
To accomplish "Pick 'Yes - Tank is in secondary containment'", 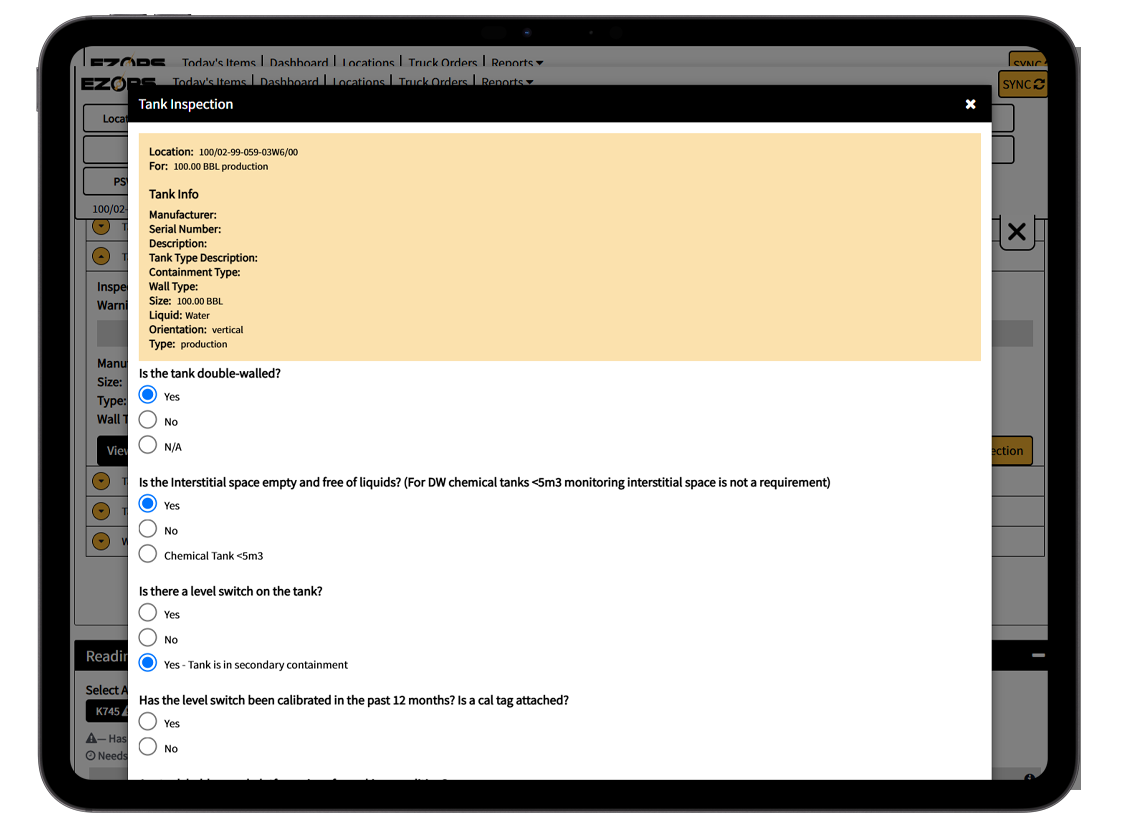I will [148, 663].
